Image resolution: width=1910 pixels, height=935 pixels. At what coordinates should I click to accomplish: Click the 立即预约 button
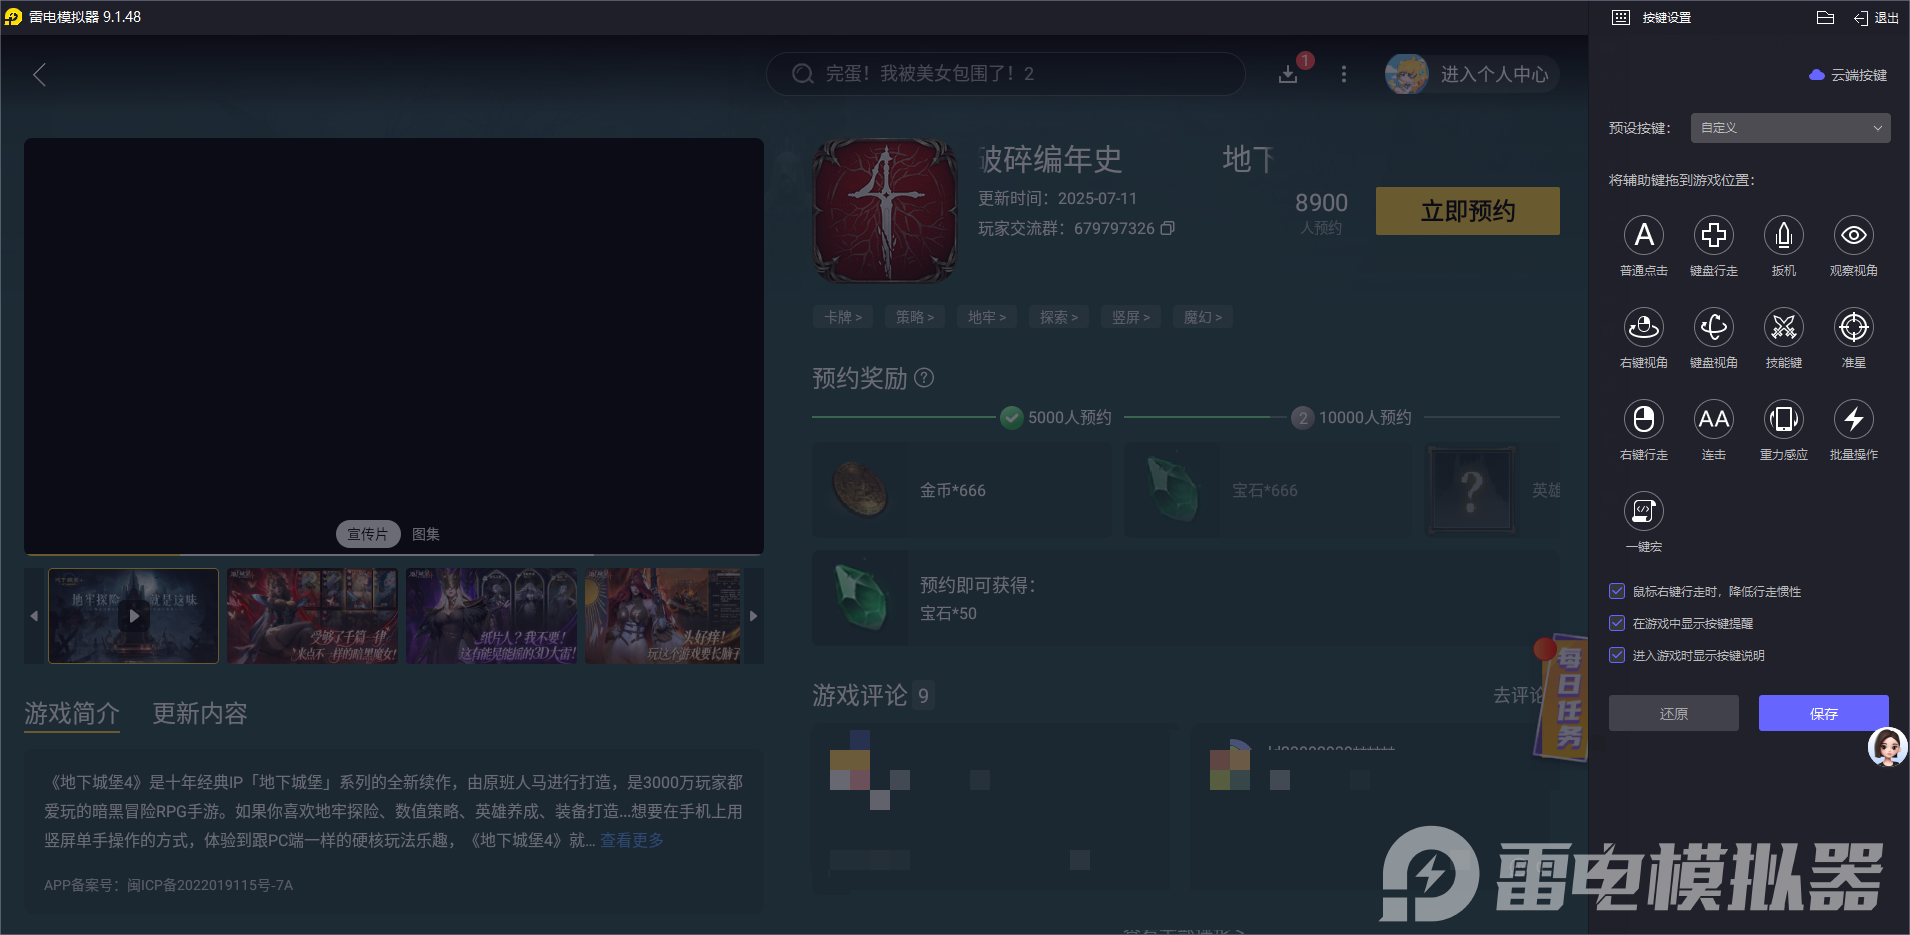tap(1468, 211)
